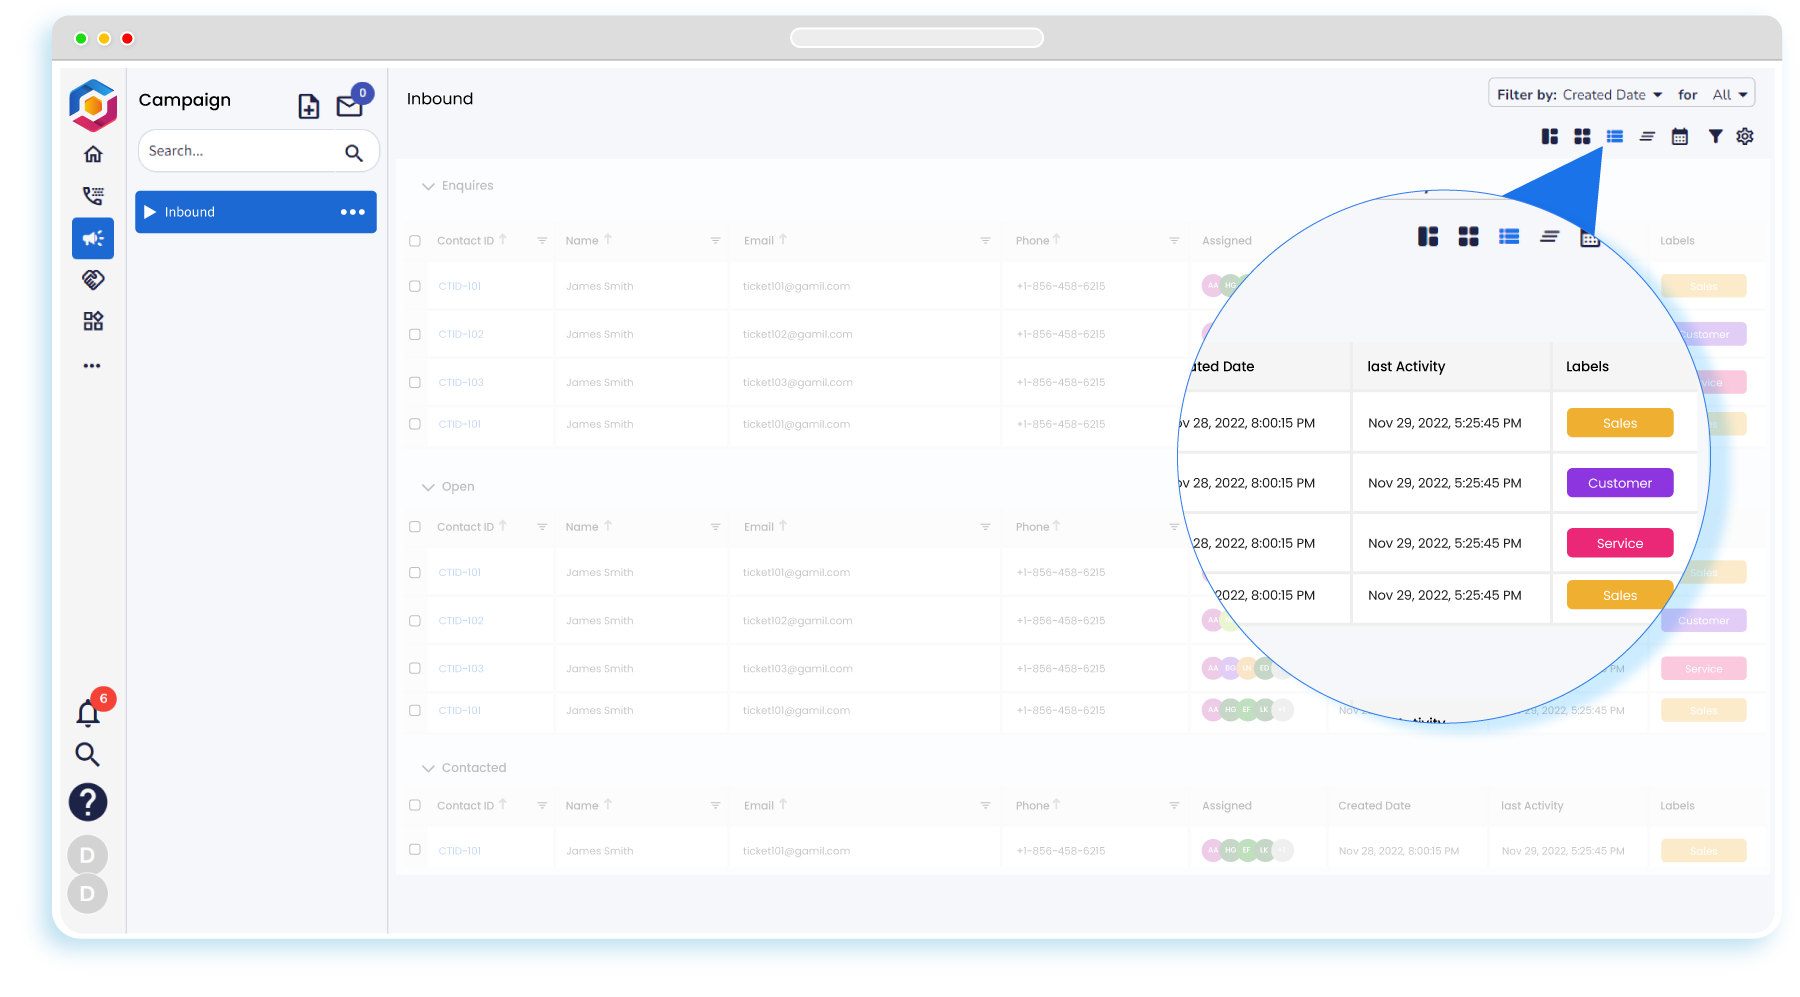Open the phone calls icon in sidebar
Viewport: 1800px width, 997px height.
(x=93, y=195)
